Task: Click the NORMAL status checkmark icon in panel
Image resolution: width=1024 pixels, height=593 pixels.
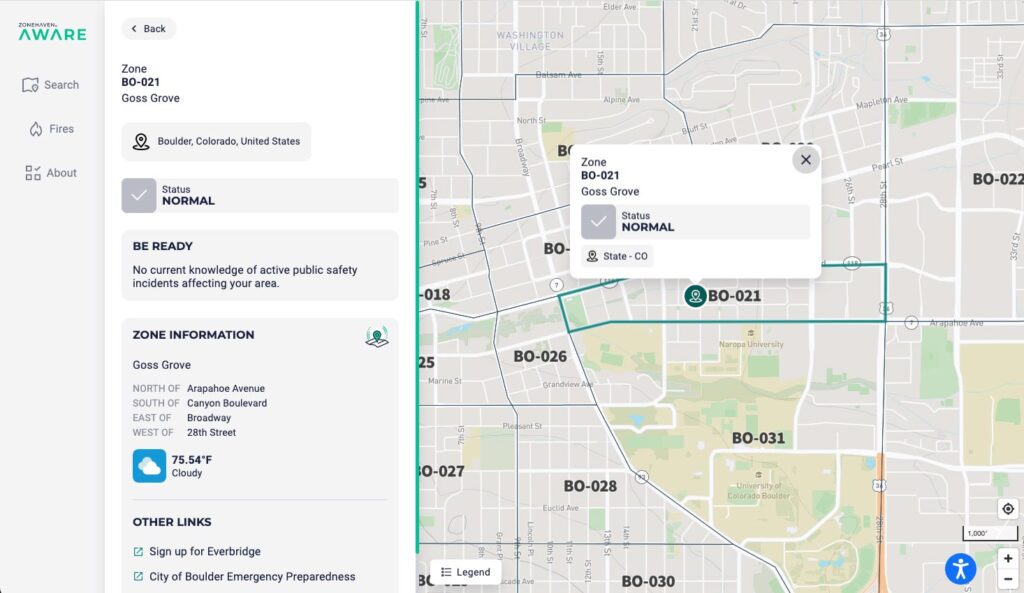Action: 139,195
